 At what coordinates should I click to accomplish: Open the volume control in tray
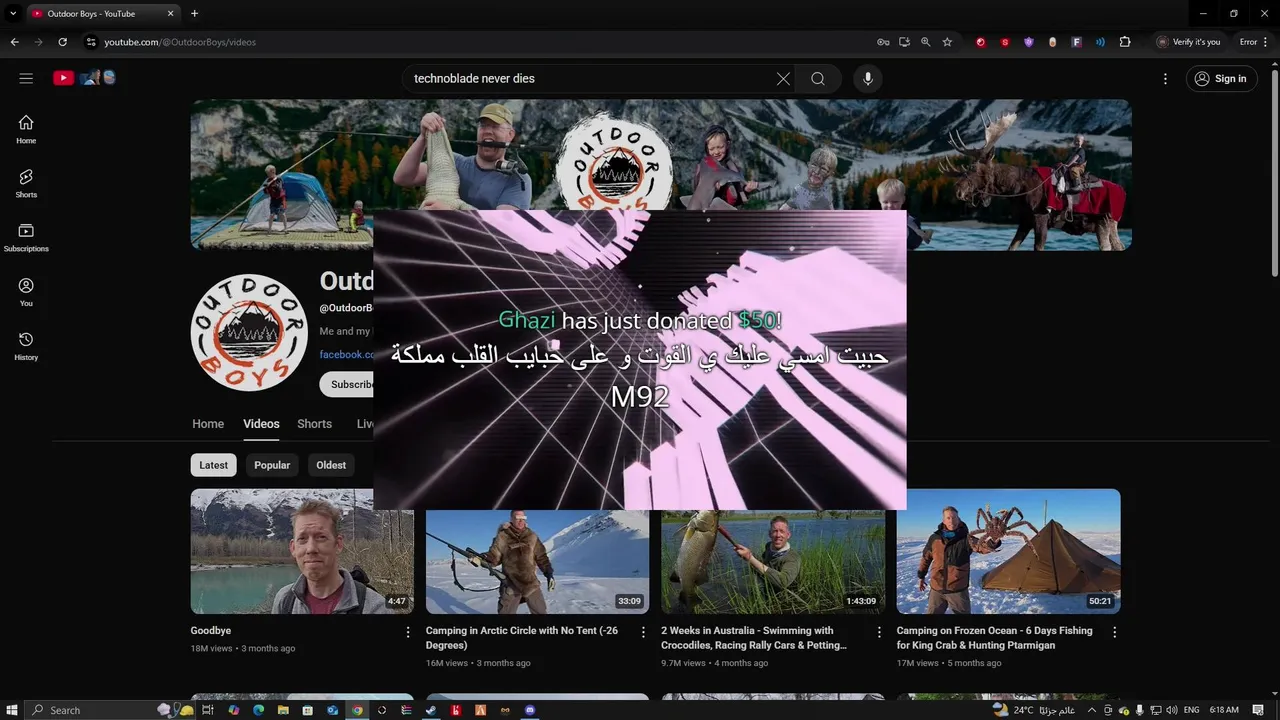[1171, 710]
